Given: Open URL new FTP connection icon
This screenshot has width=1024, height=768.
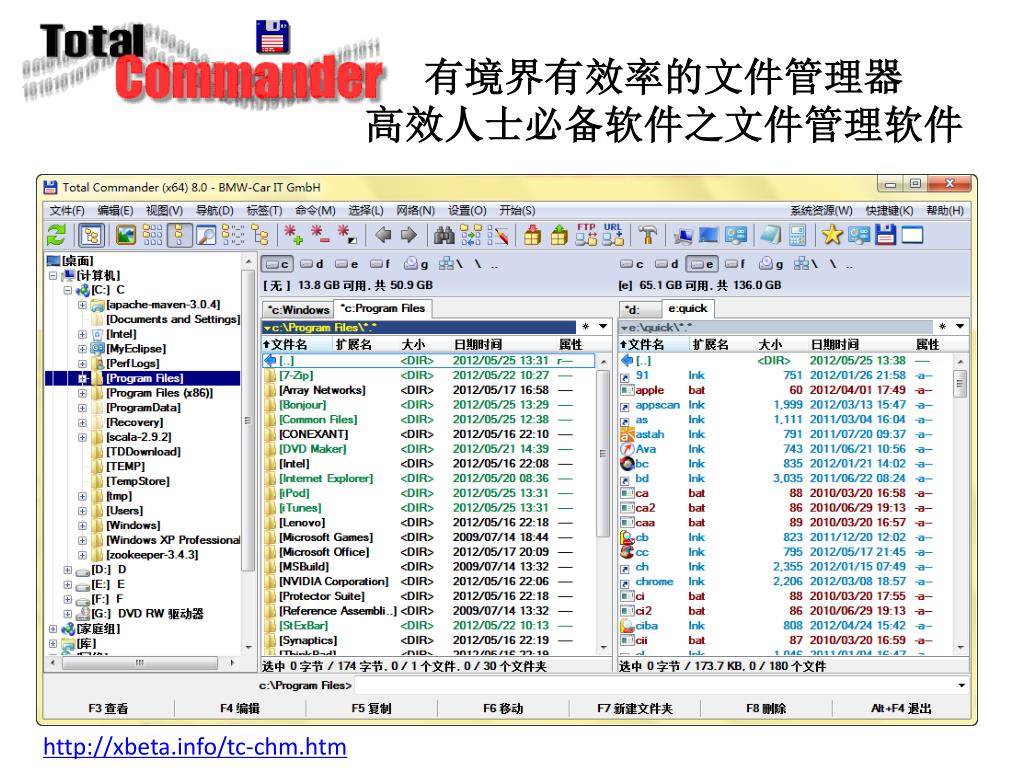Looking at the screenshot, I should (x=613, y=235).
